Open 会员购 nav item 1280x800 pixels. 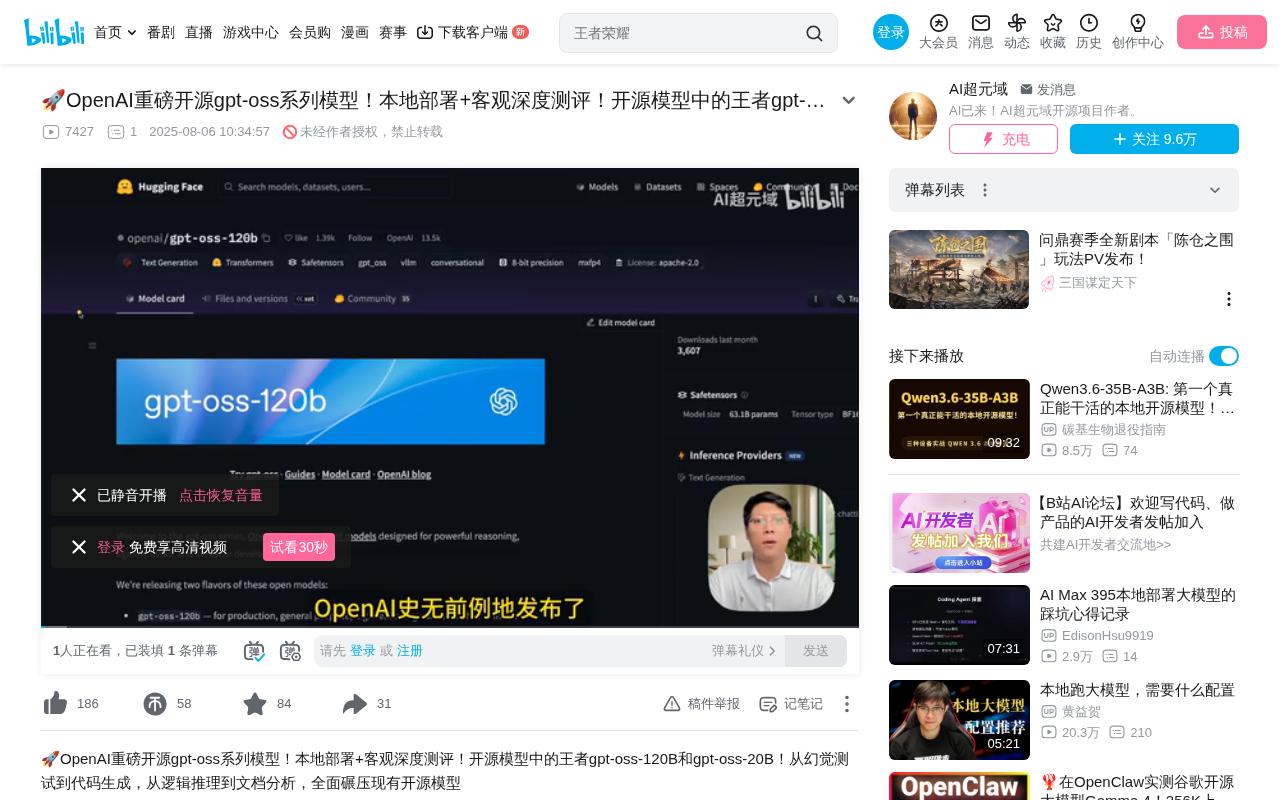click(x=310, y=32)
